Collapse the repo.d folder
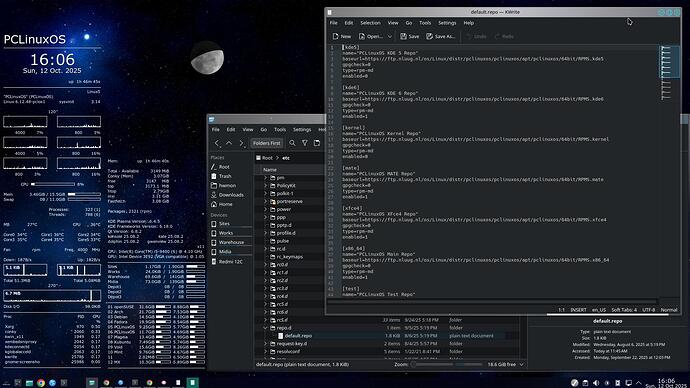Screen dimensions: 690x388 [265, 328]
